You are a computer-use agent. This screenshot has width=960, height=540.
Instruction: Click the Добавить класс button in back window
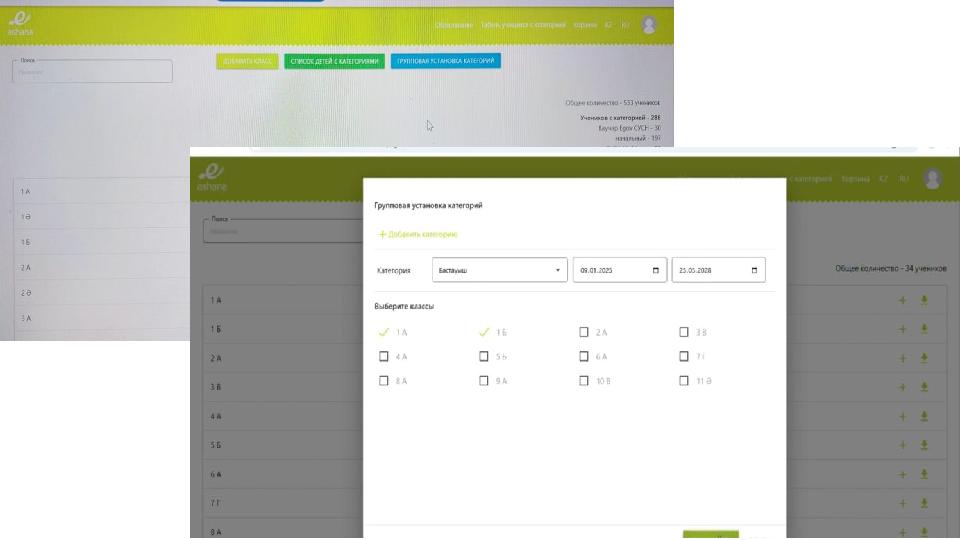point(247,61)
